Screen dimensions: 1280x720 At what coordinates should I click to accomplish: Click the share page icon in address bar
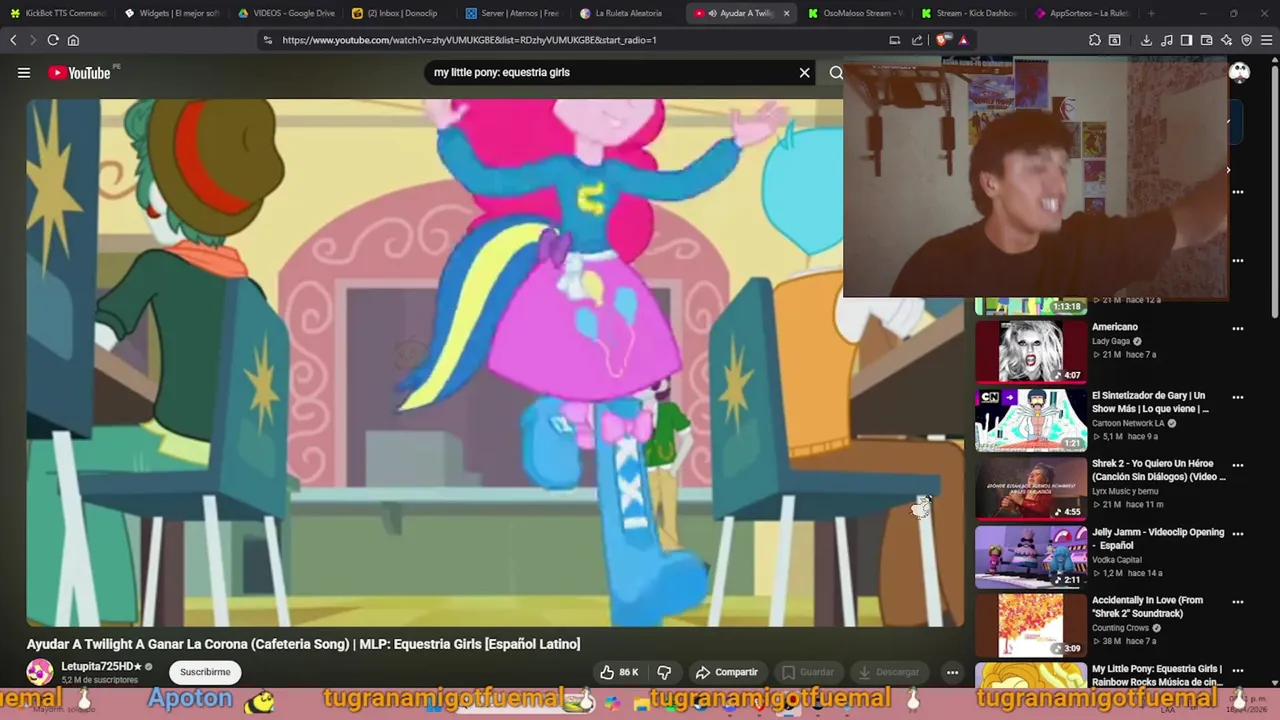[917, 40]
